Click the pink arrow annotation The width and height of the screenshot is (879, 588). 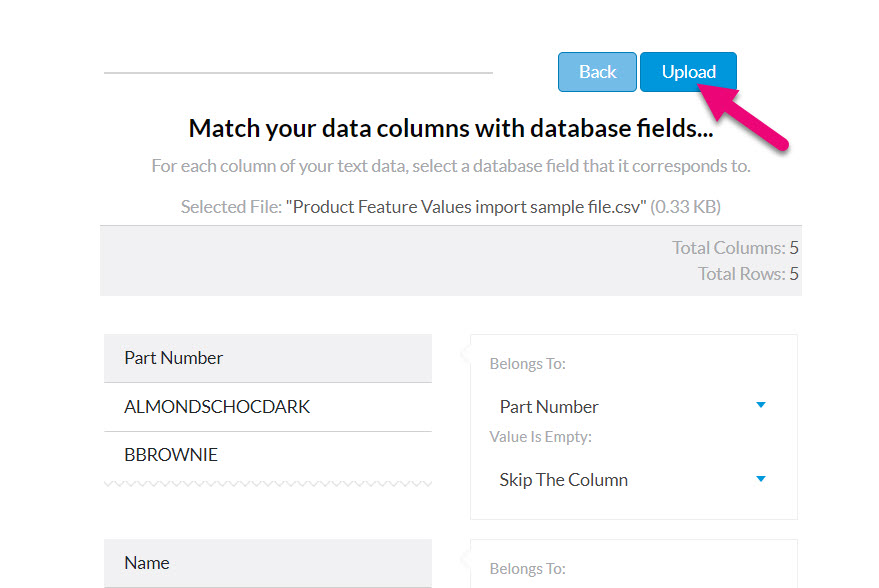[x=743, y=116]
